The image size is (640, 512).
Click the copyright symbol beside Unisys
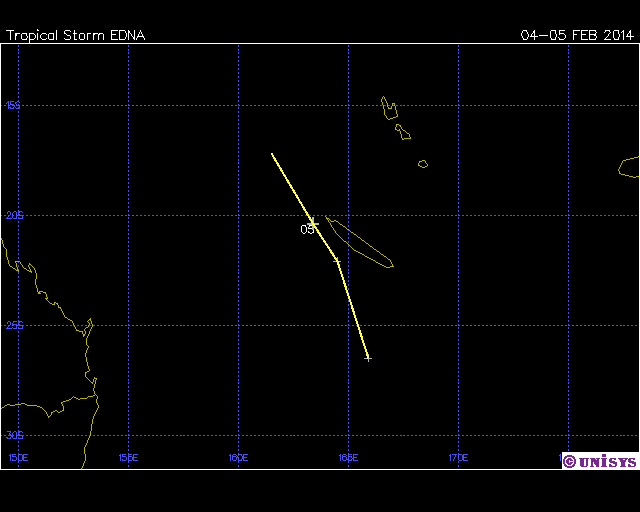coord(569,461)
